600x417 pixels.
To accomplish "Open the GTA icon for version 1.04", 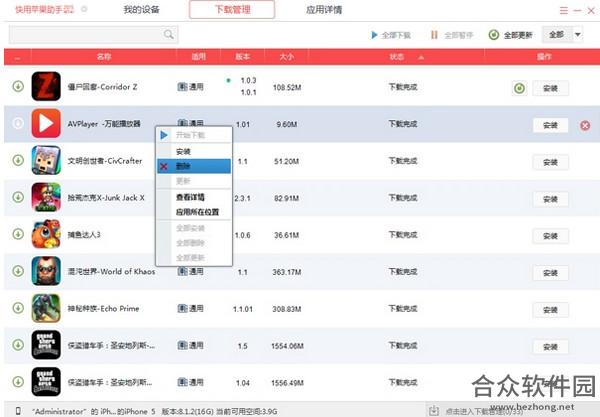I will pyautogui.click(x=46, y=382).
